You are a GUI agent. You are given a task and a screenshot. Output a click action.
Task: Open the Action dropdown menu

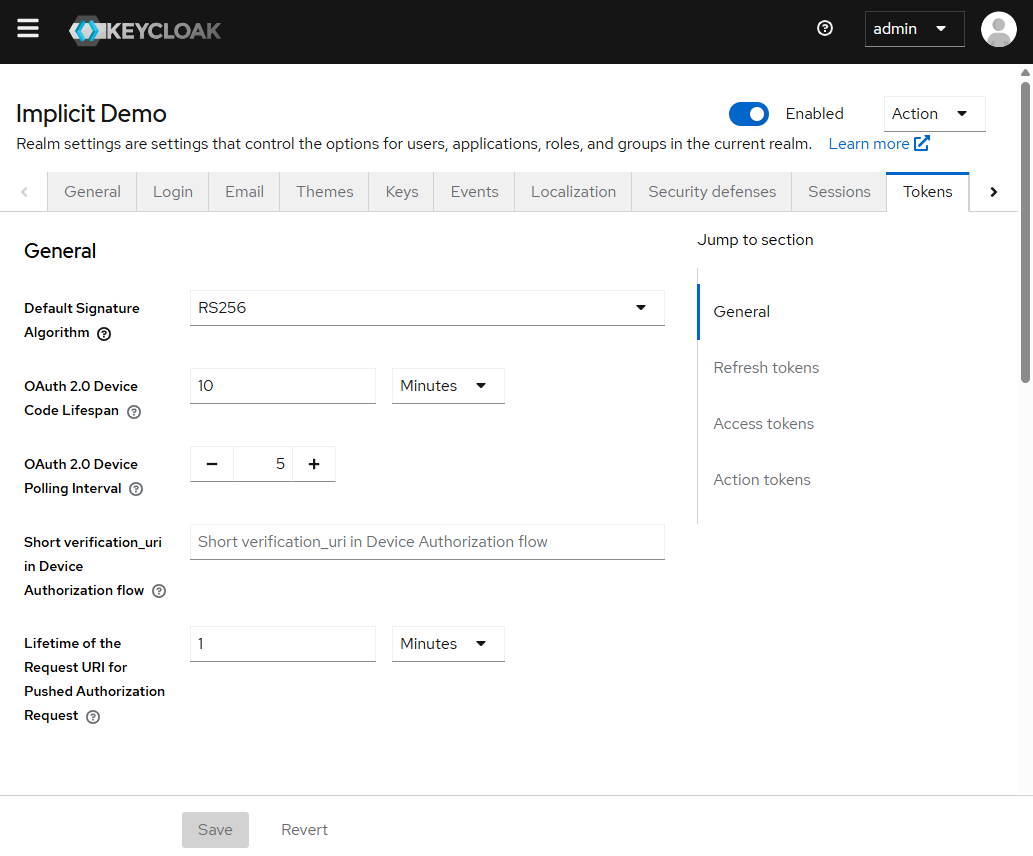tap(934, 114)
